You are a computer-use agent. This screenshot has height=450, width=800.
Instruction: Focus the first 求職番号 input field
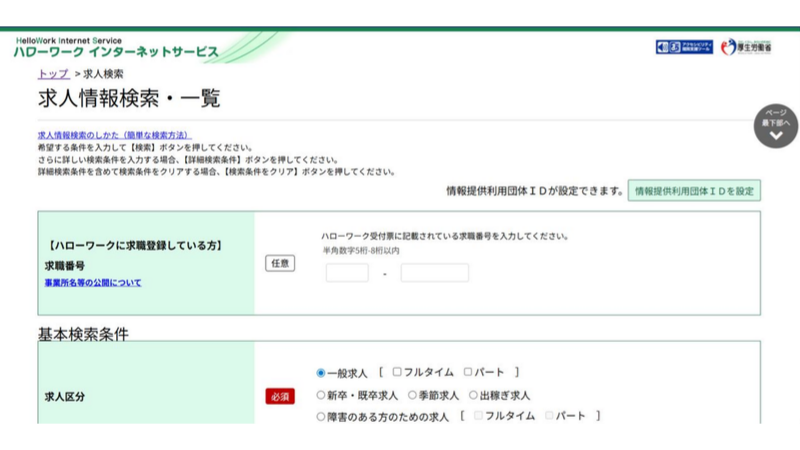(x=347, y=273)
